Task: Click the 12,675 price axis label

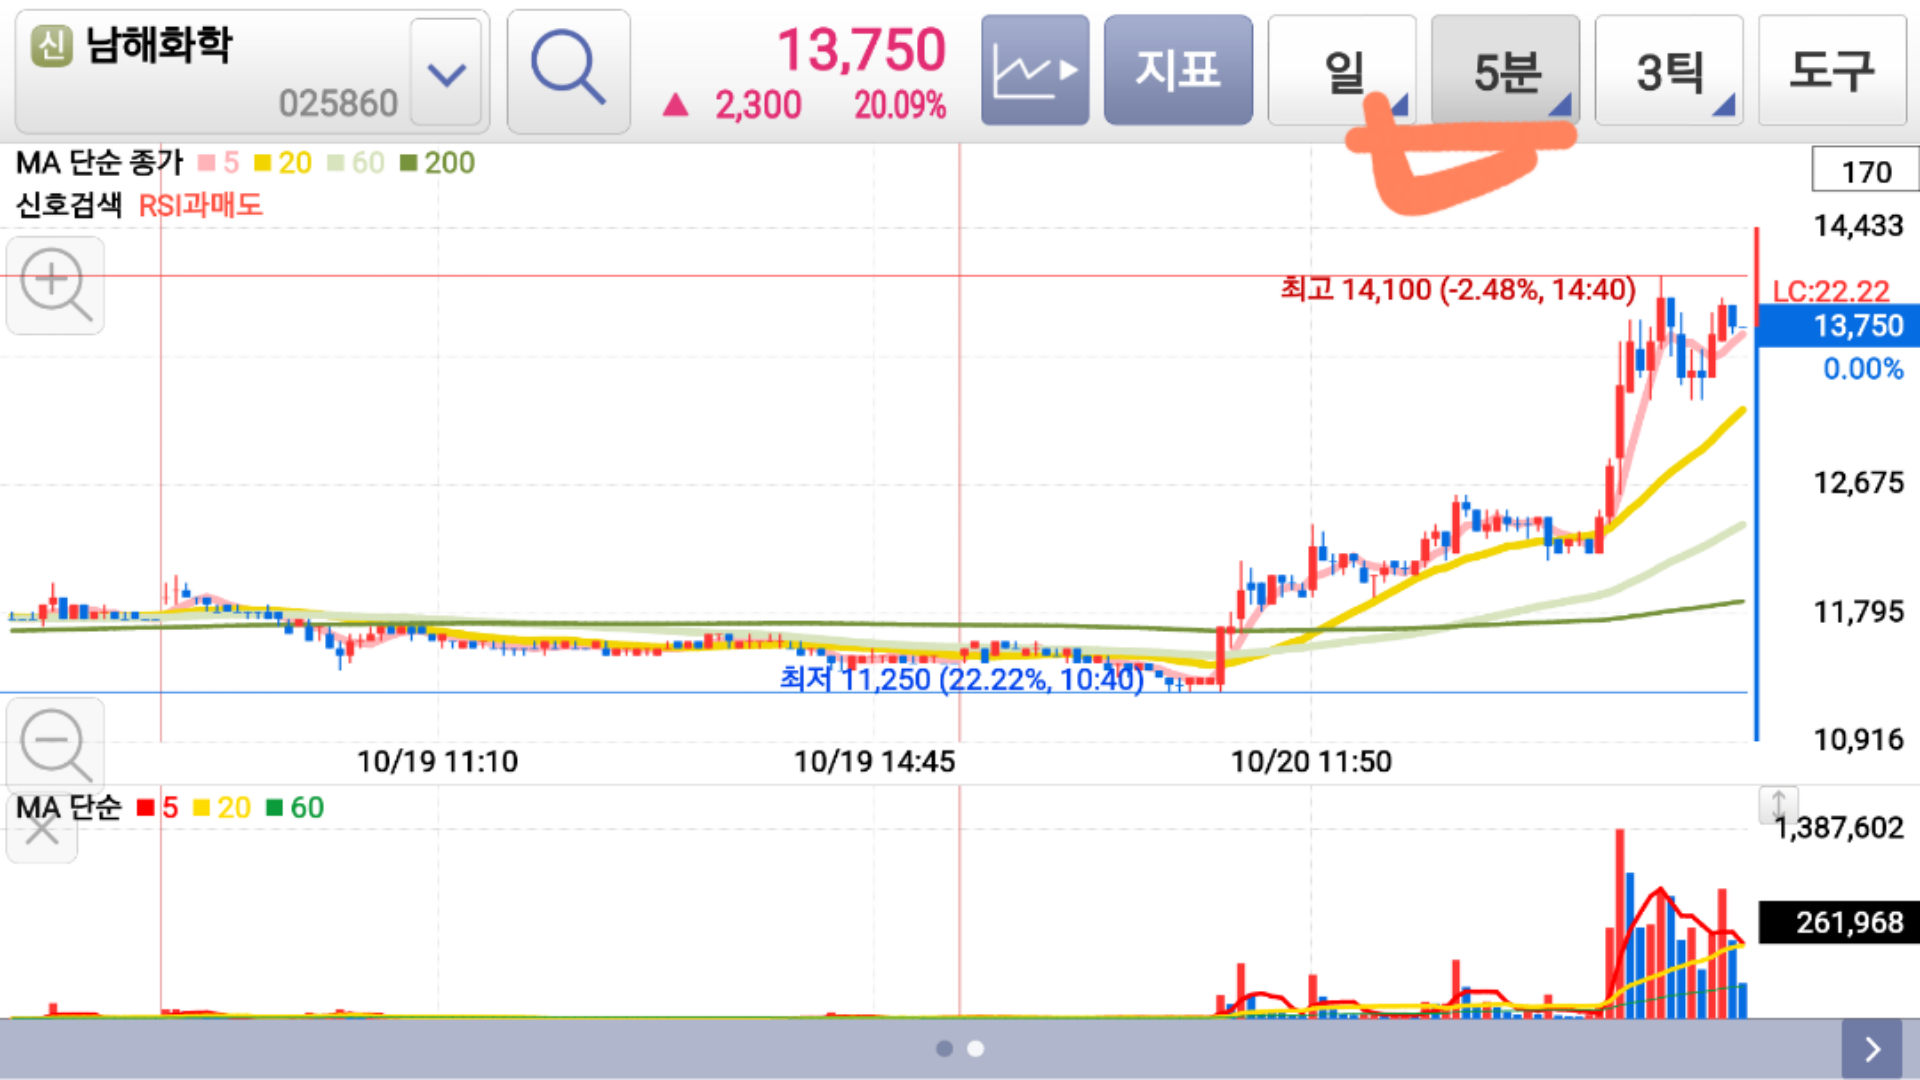Action: [x=1859, y=483]
